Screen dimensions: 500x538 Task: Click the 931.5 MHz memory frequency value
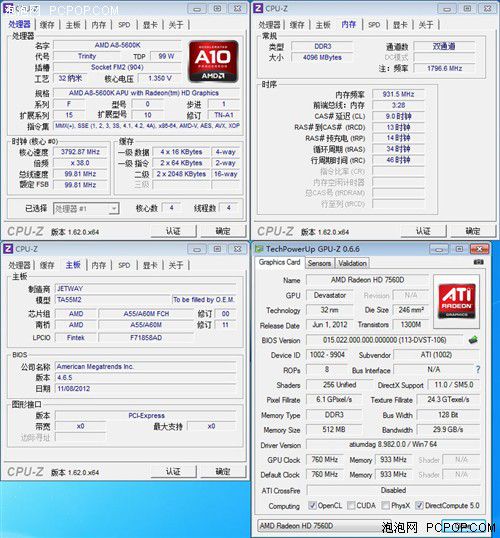tap(398, 94)
